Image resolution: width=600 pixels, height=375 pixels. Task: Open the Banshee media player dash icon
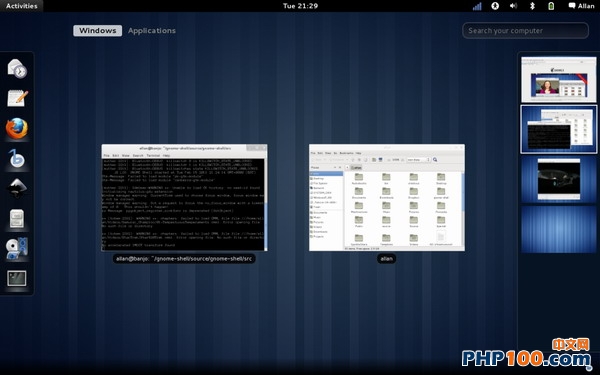(17, 158)
